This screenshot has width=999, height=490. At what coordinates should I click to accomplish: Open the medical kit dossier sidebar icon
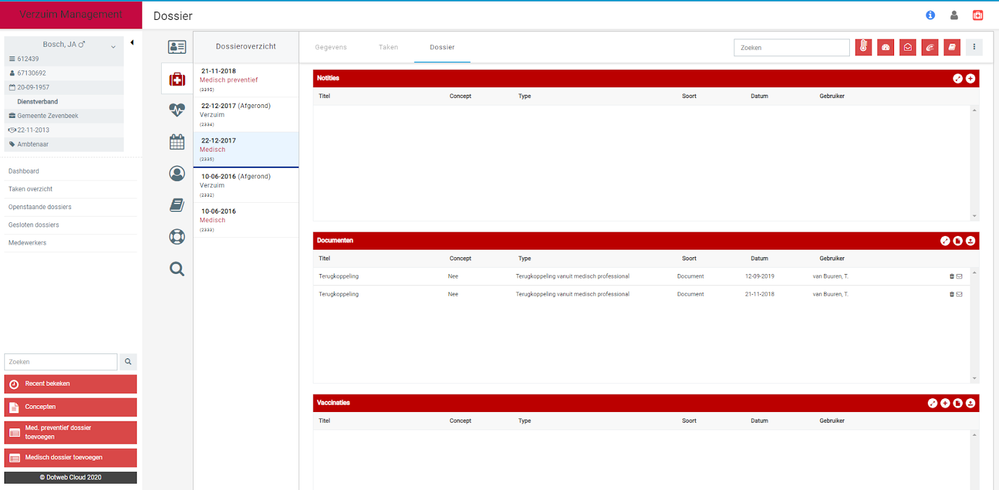(x=177, y=79)
